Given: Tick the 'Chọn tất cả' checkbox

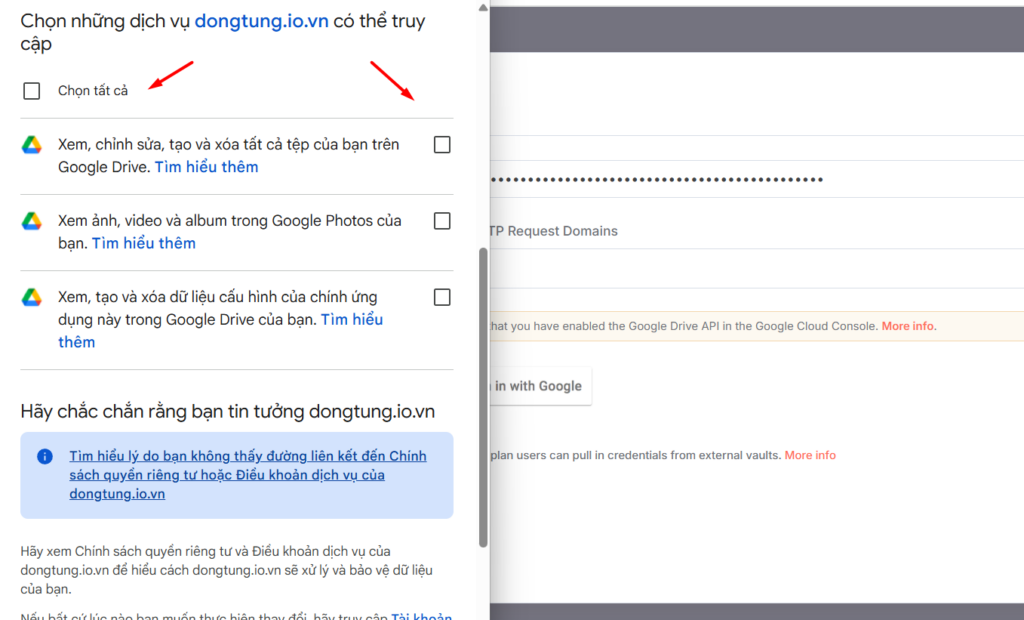Looking at the screenshot, I should pyautogui.click(x=31, y=91).
